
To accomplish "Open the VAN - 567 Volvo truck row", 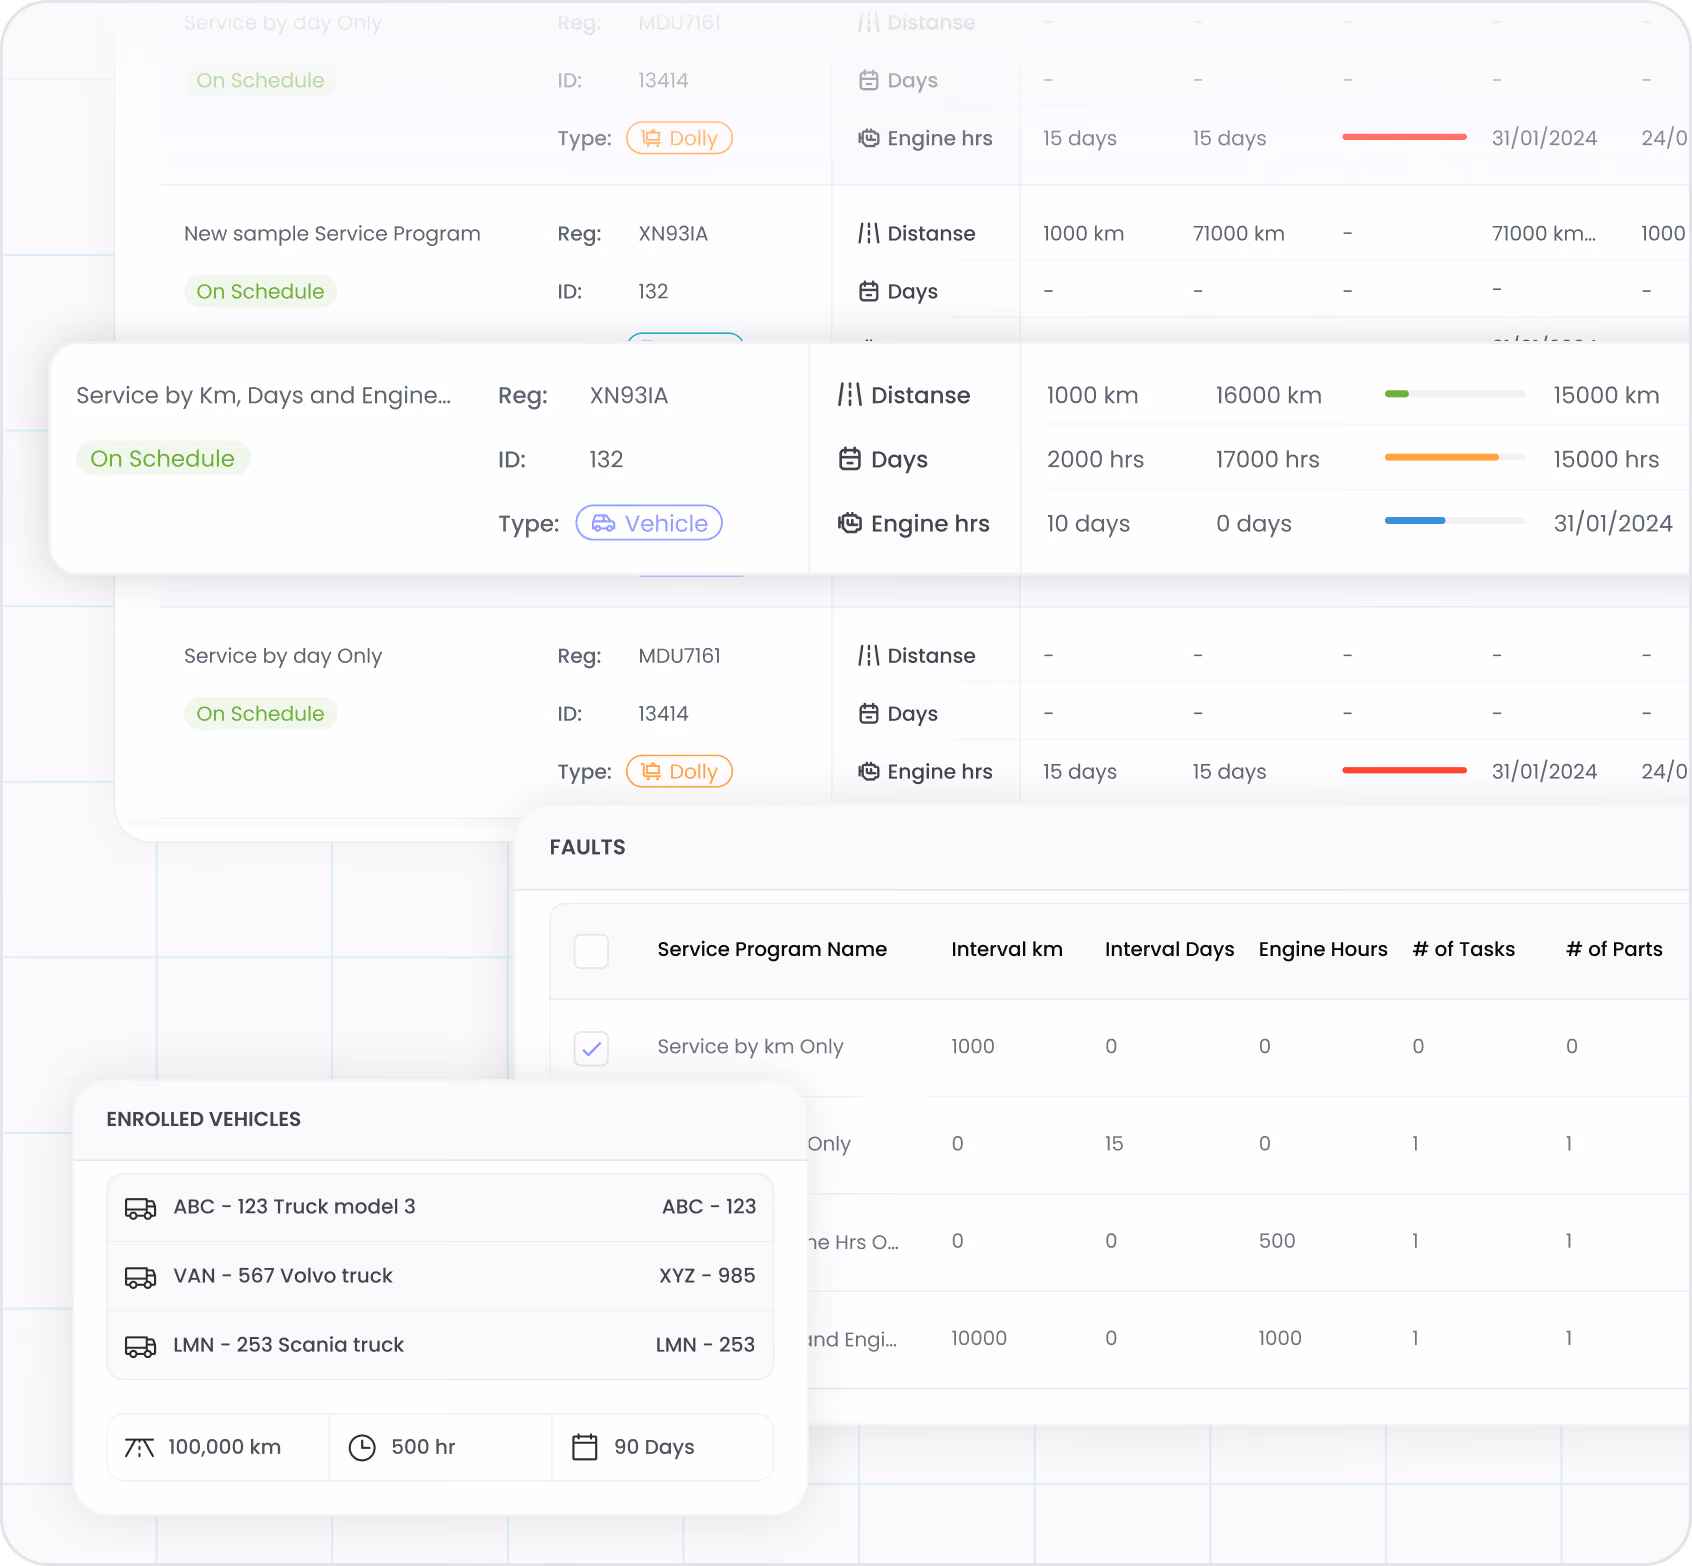I will [x=440, y=1276].
